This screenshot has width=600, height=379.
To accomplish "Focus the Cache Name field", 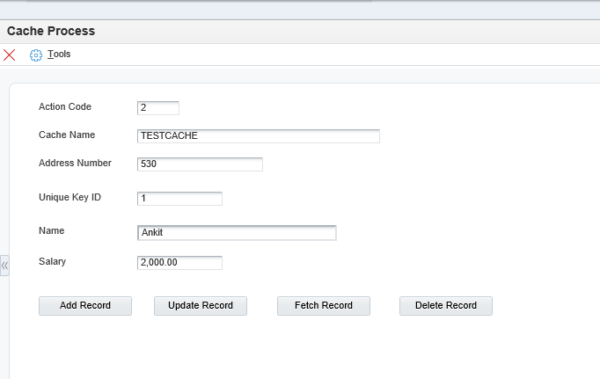I will click(258, 136).
